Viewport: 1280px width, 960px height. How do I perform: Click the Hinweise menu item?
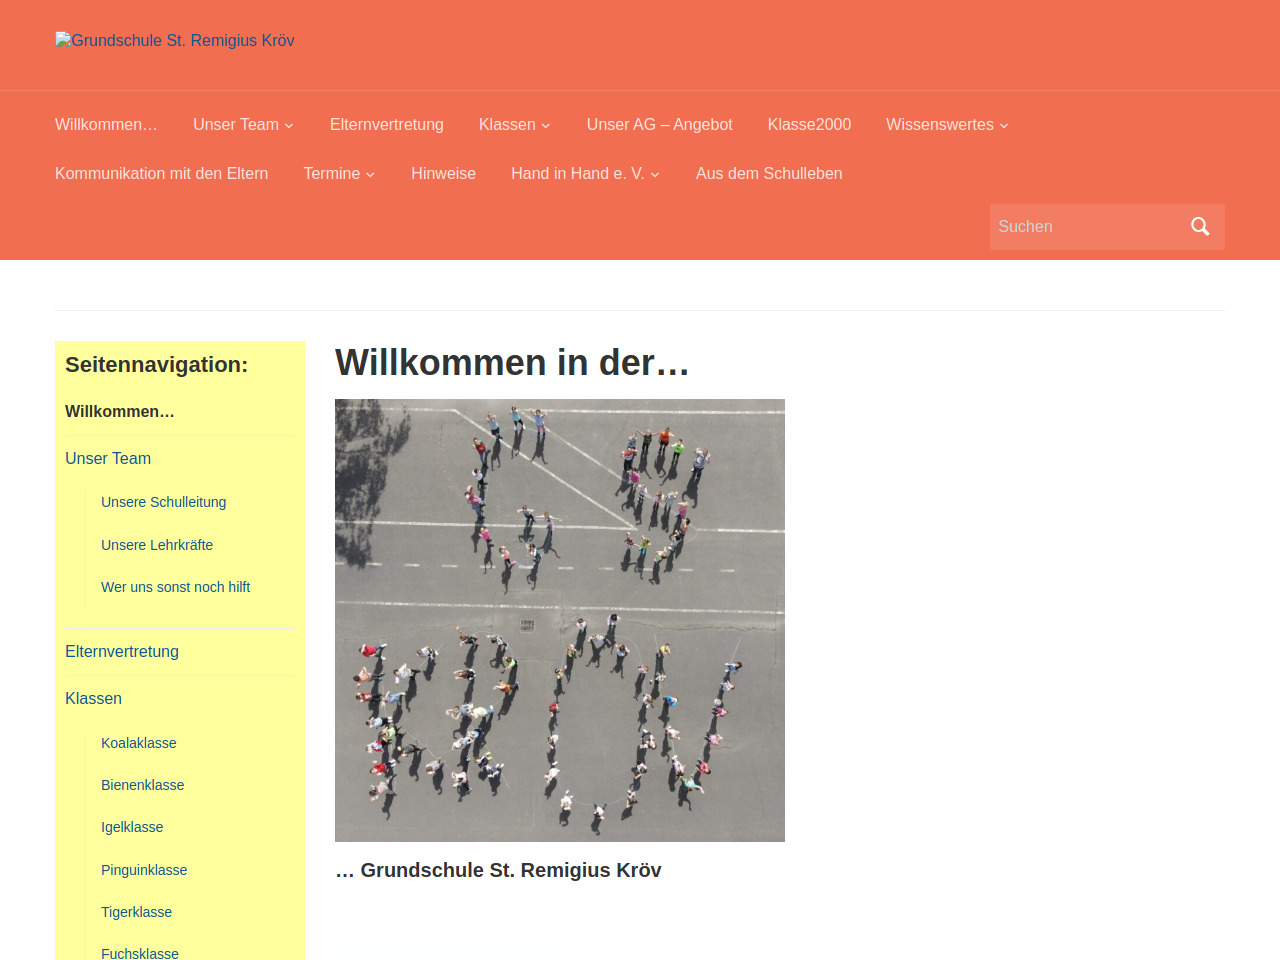point(443,174)
